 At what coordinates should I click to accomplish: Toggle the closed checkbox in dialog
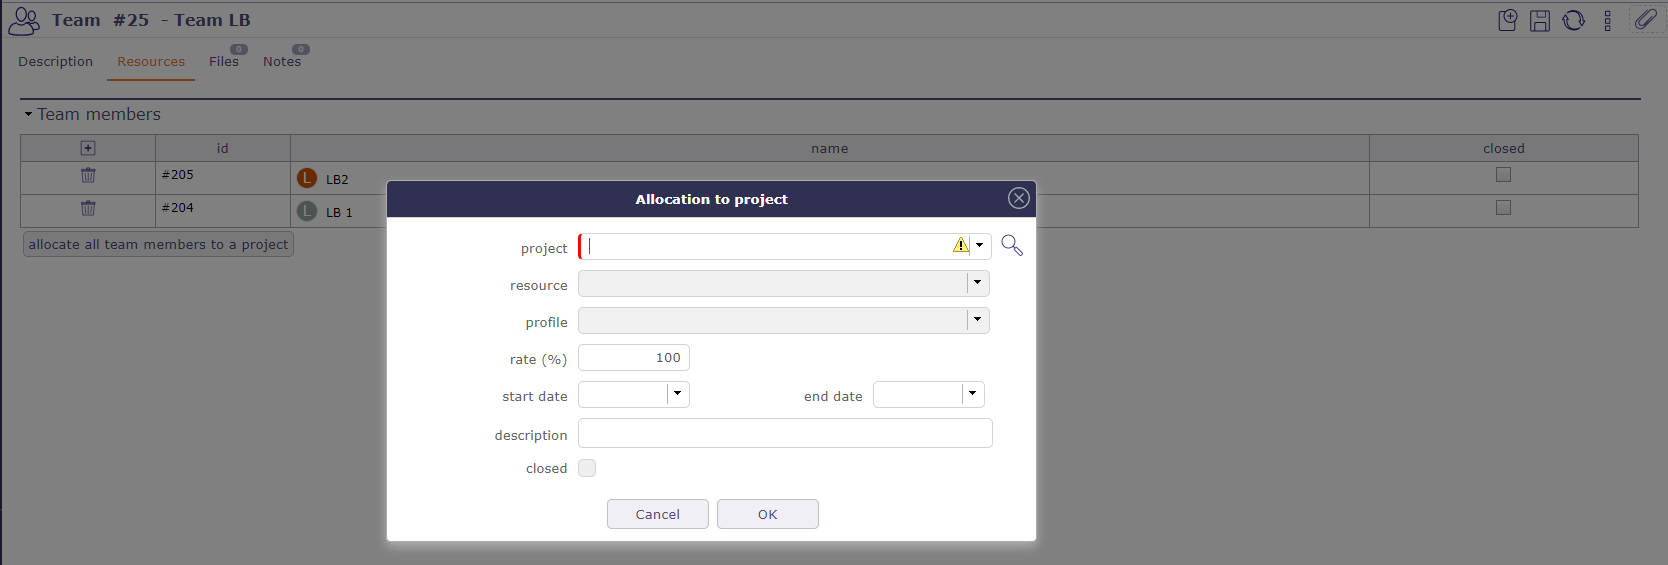tap(587, 468)
